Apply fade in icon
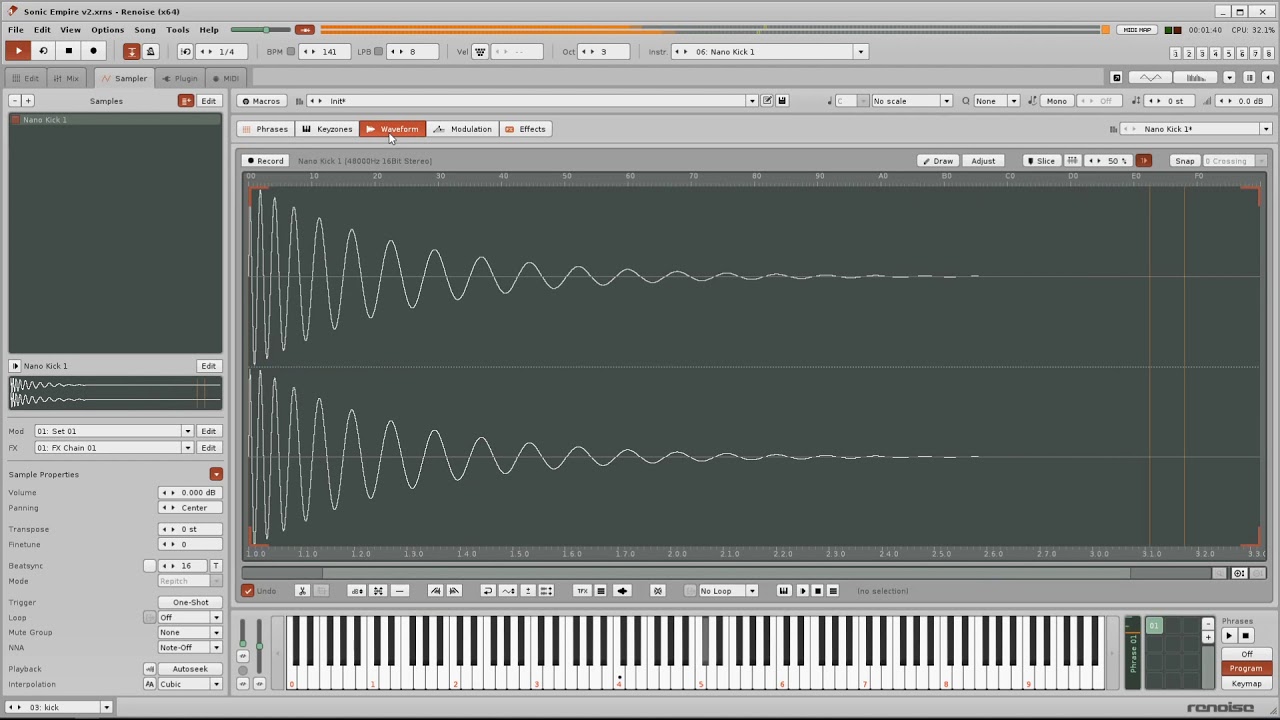The width and height of the screenshot is (1280, 720). tap(435, 591)
